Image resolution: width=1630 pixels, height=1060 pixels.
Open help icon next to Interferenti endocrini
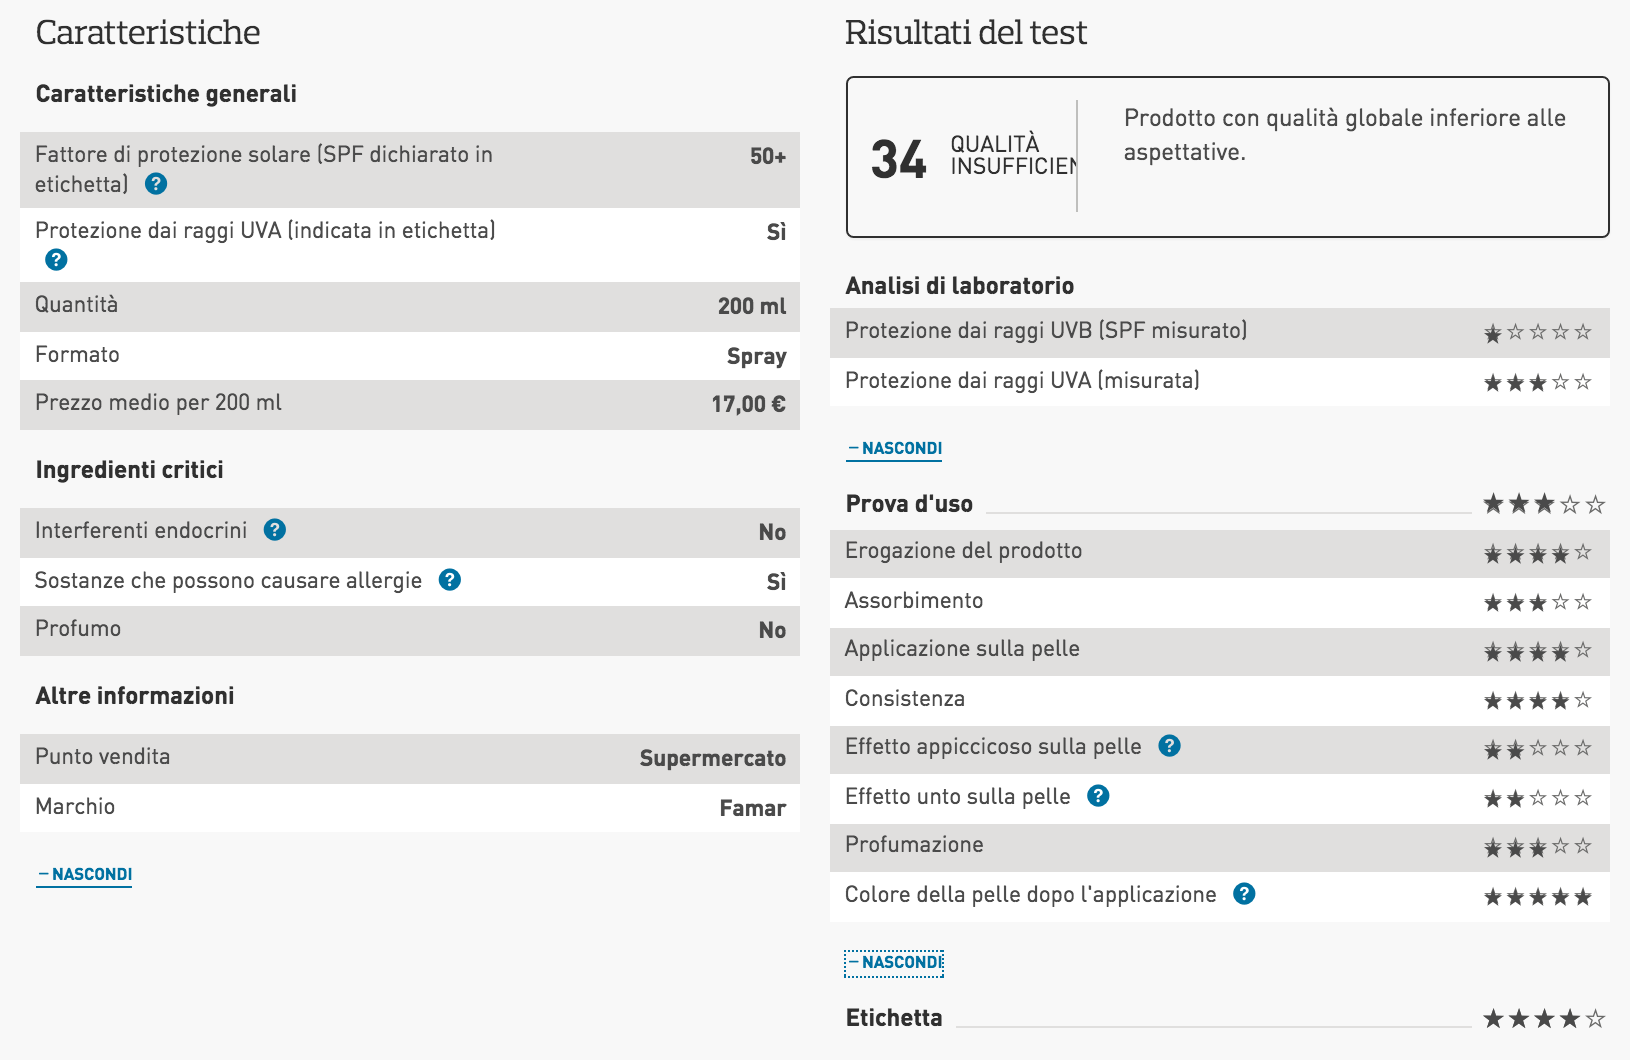[275, 530]
